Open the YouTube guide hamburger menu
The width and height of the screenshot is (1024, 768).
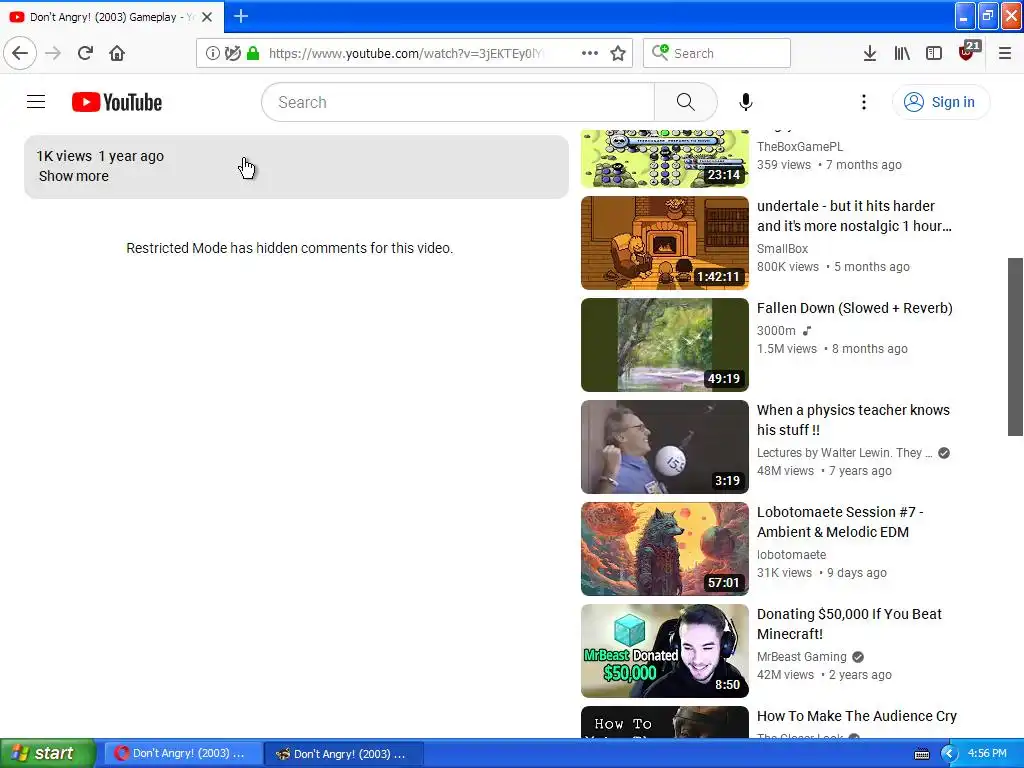(x=36, y=102)
